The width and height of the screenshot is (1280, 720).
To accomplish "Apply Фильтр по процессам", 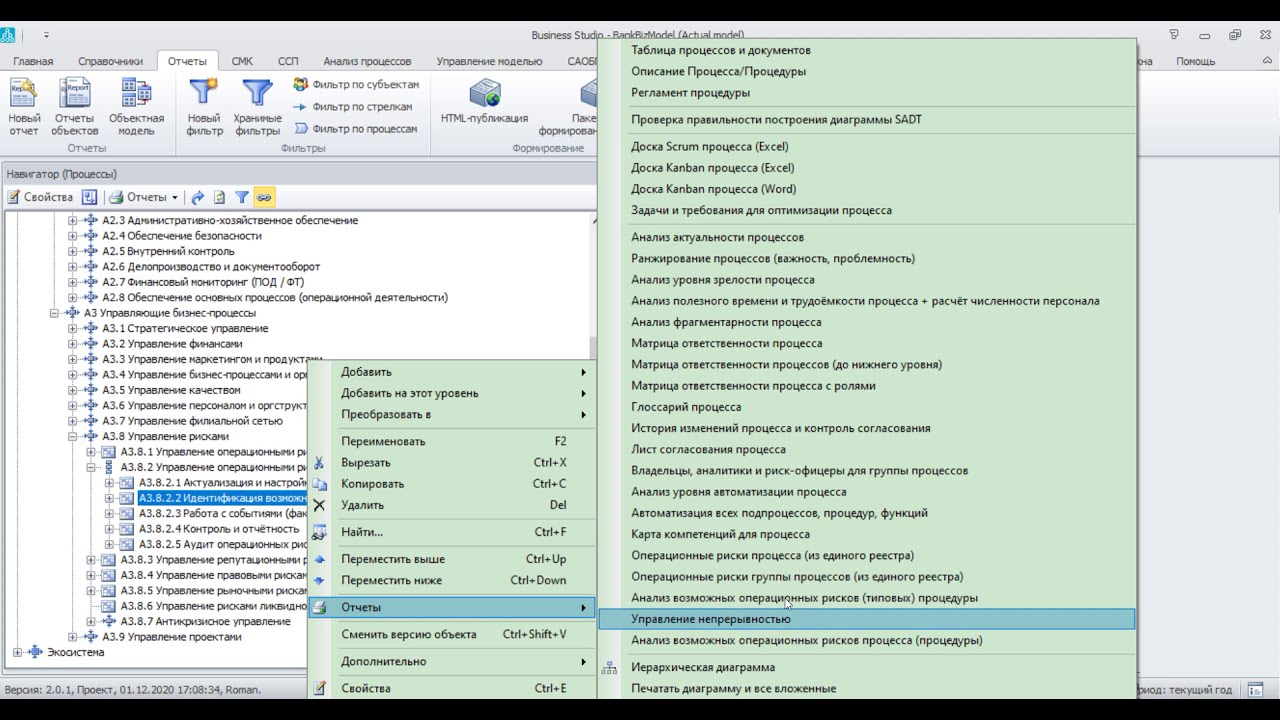I will 355,129.
